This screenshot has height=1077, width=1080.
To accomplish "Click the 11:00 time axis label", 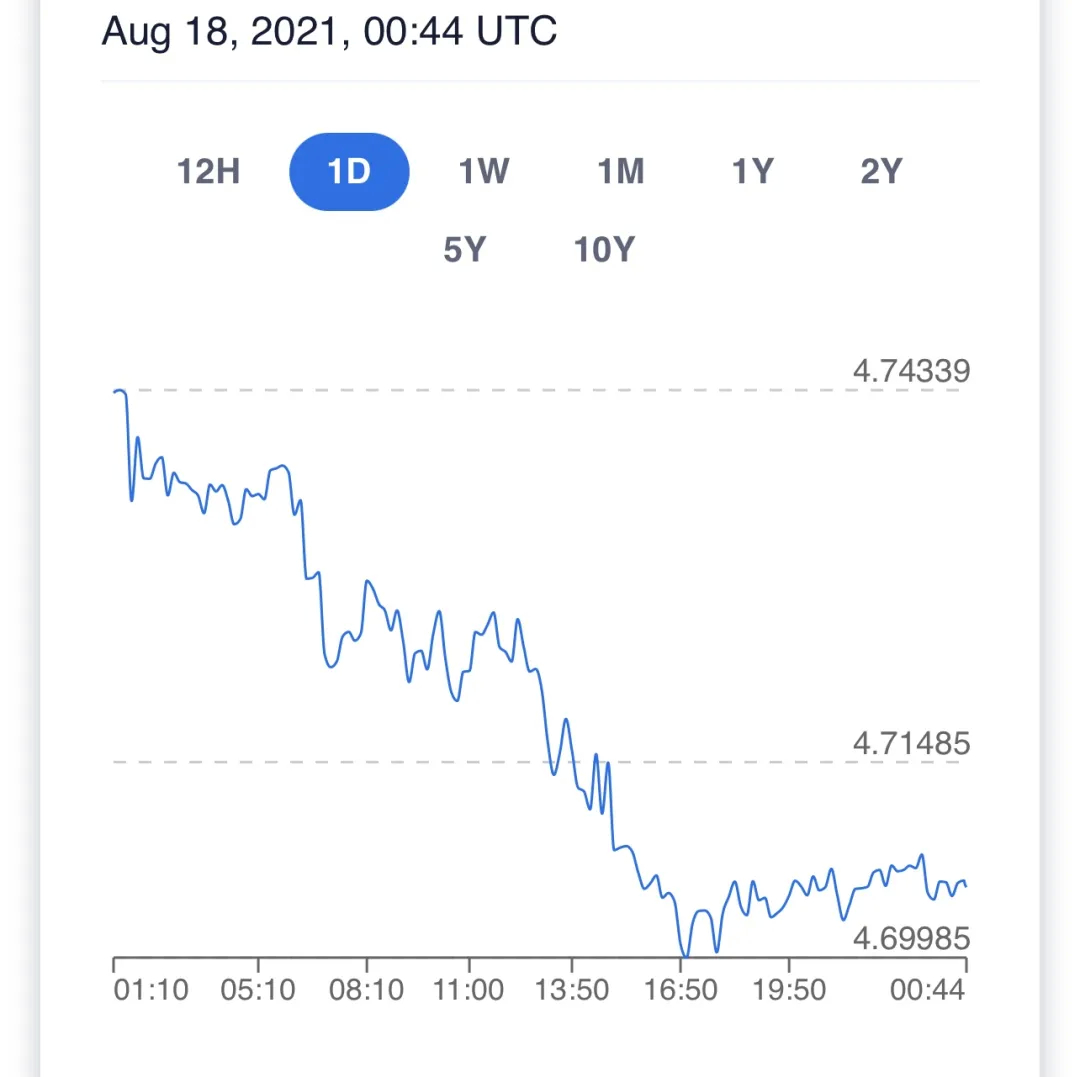I will click(x=468, y=990).
